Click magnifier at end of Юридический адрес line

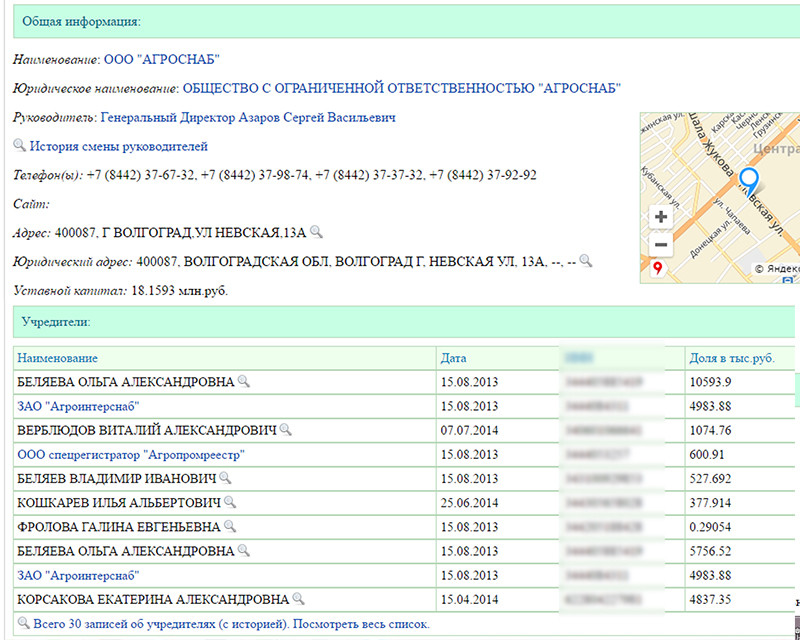tap(586, 261)
